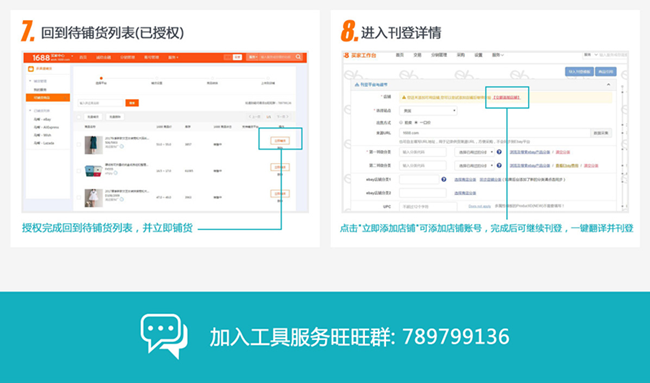This screenshot has width=650, height=383.
Task: Click the magnifier search icon in 1688 header
Action: 298,57
